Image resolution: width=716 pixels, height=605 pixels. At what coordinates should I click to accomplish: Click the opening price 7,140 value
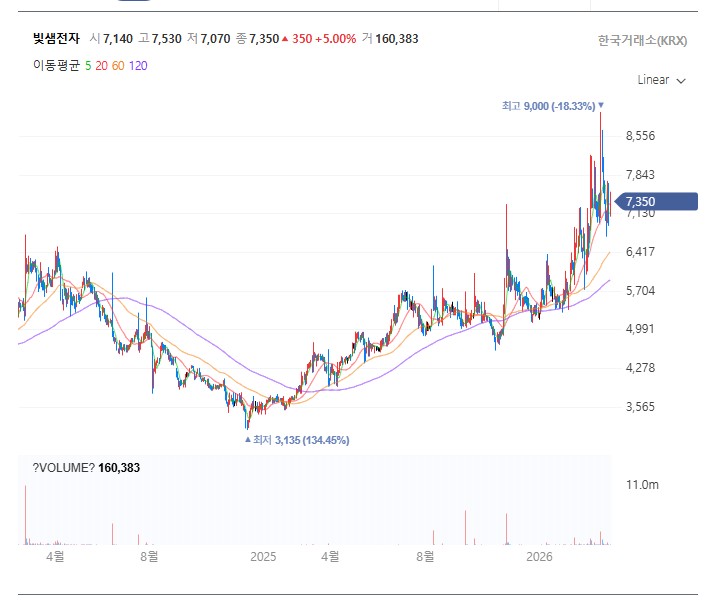pyautogui.click(x=118, y=39)
